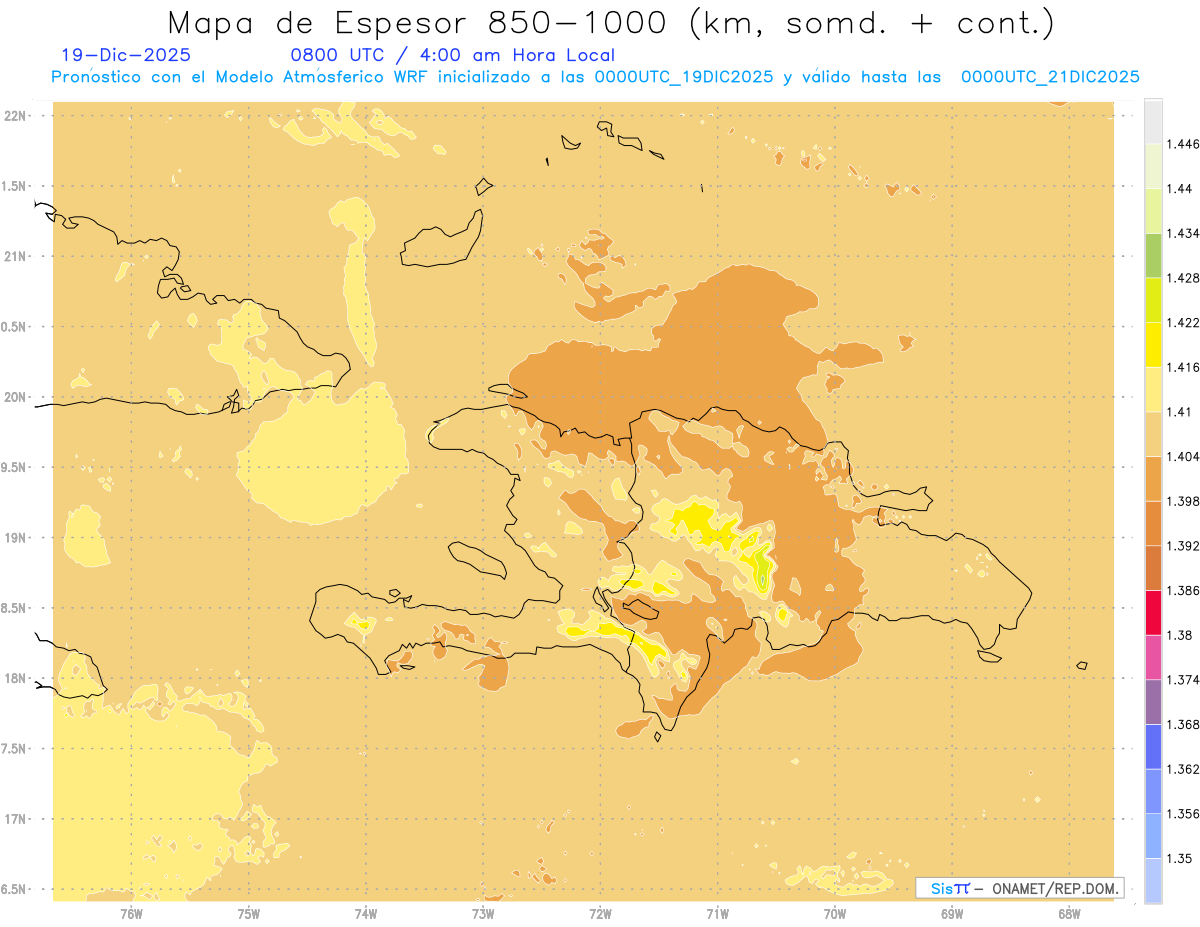Viewport: 1200px width, 927px height.
Task: Click the longitude label '70W'
Action: pyautogui.click(x=835, y=913)
